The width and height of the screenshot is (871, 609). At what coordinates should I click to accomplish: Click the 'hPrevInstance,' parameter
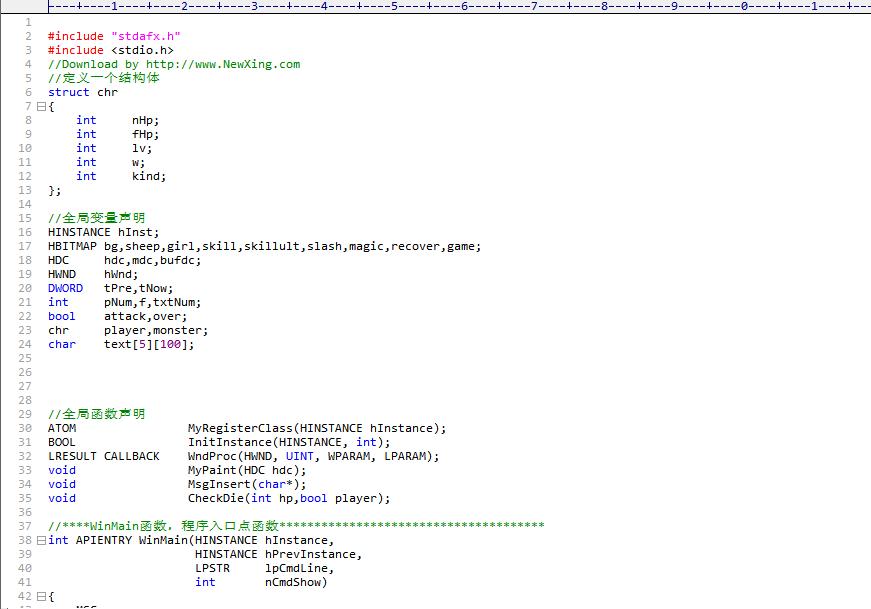point(313,555)
